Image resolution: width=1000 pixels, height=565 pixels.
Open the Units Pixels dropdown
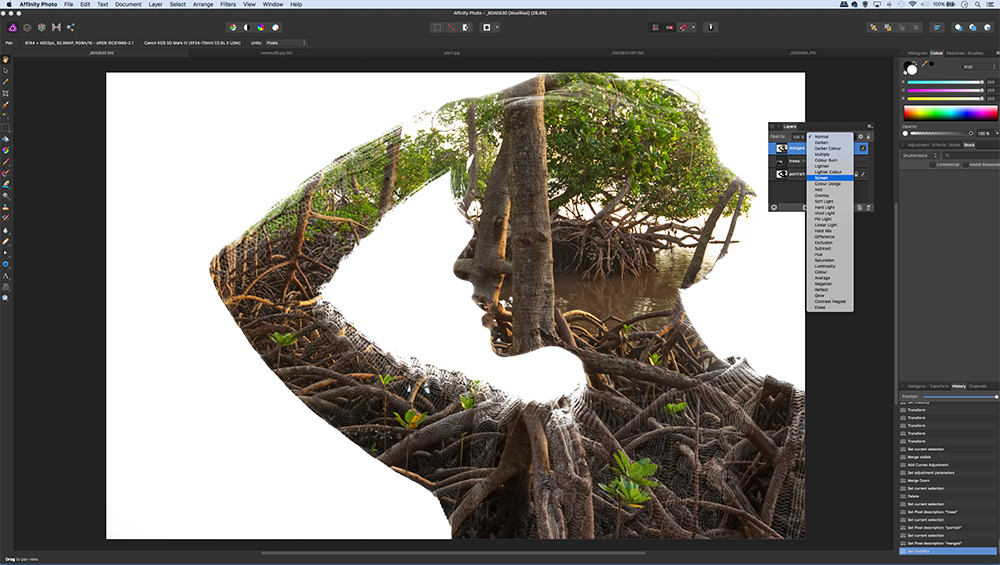pyautogui.click(x=285, y=43)
